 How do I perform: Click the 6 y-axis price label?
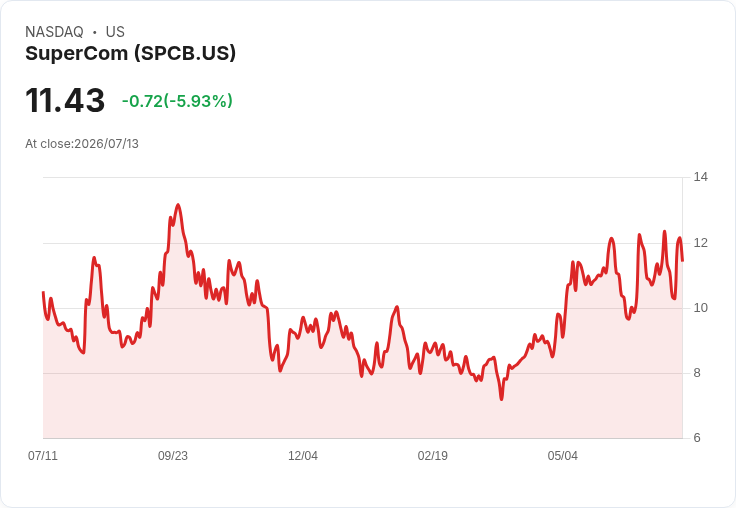[x=697, y=438]
